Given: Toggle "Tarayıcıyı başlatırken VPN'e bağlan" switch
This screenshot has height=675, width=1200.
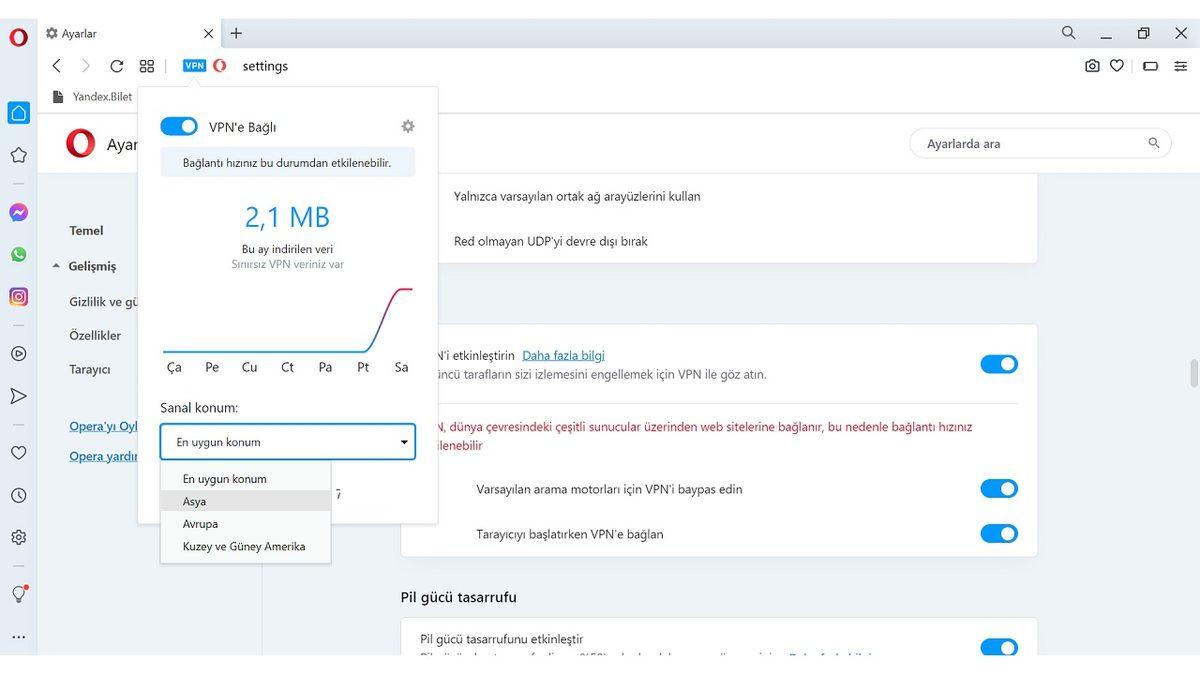Looking at the screenshot, I should 999,533.
